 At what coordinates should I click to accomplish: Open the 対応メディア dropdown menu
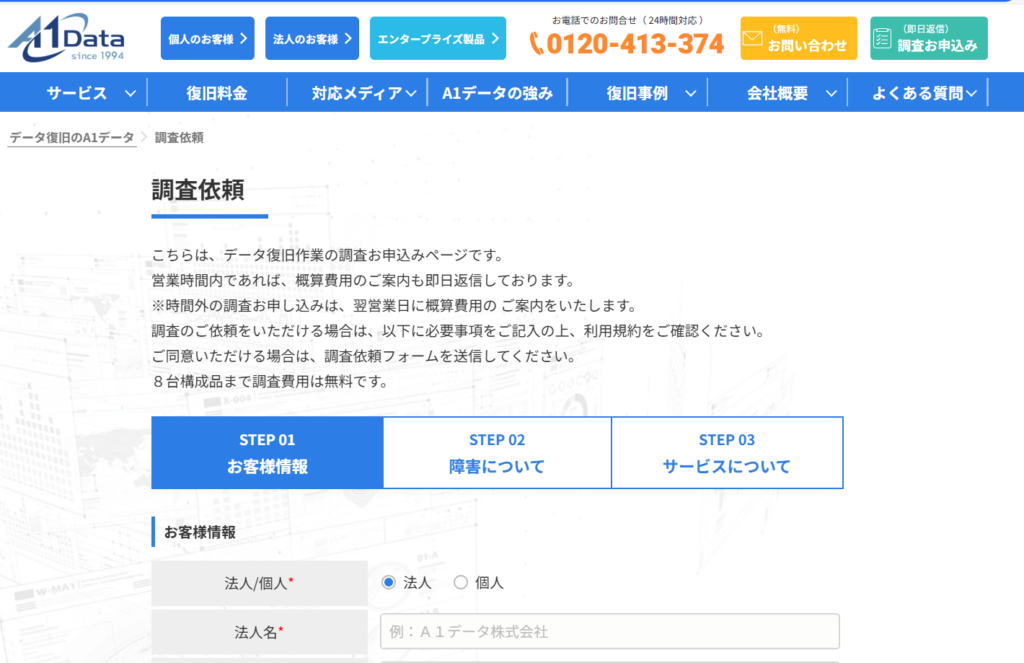pyautogui.click(x=413, y=91)
